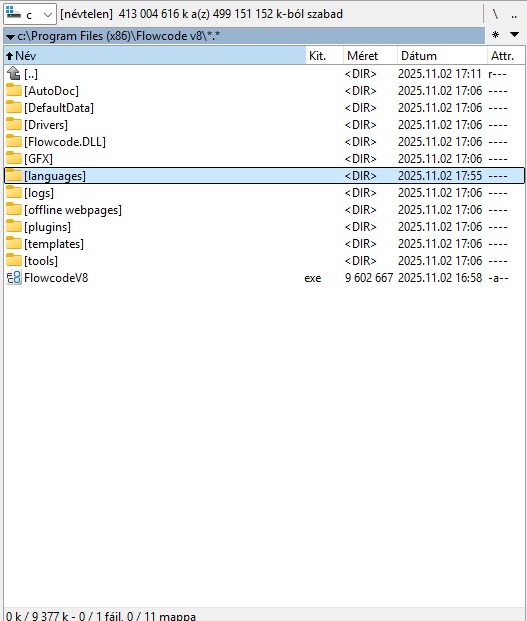
Task: Select the [AutoDoc] folder name
Action: click(51, 91)
